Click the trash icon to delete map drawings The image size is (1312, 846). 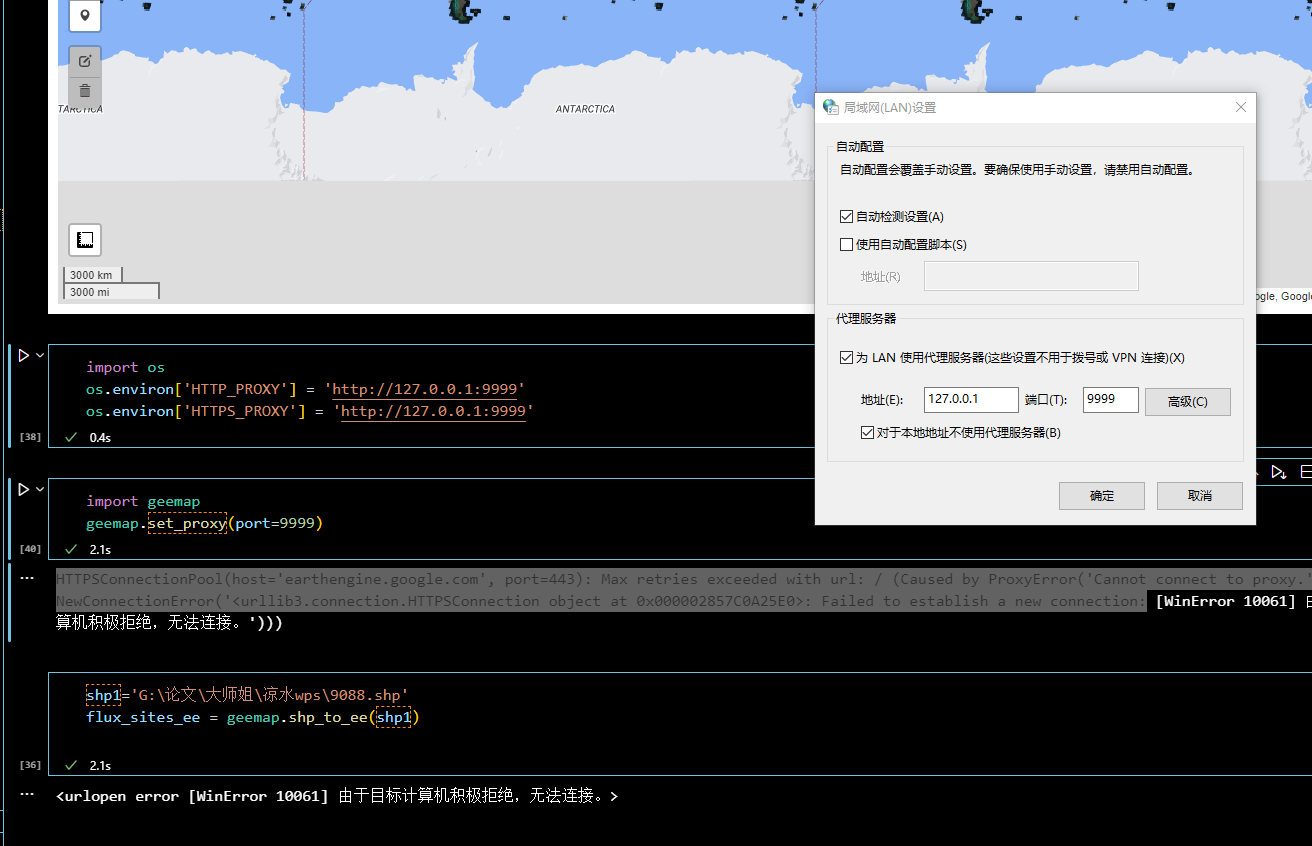(84, 90)
